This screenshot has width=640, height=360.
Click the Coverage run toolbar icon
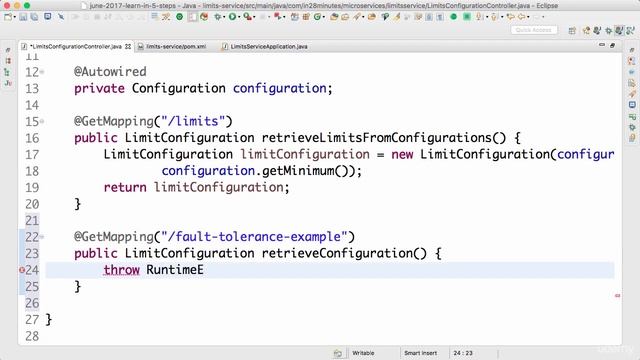pyautogui.click(x=247, y=17)
